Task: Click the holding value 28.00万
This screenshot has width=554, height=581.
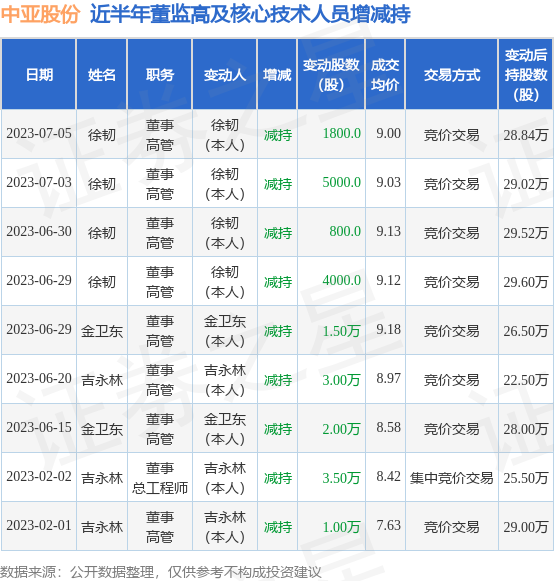Action: (x=525, y=429)
